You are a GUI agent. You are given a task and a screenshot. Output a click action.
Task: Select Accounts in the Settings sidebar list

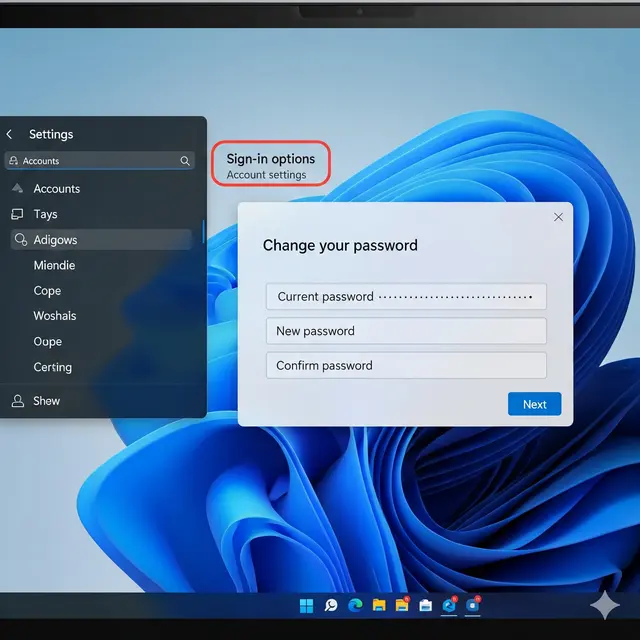coord(57,189)
